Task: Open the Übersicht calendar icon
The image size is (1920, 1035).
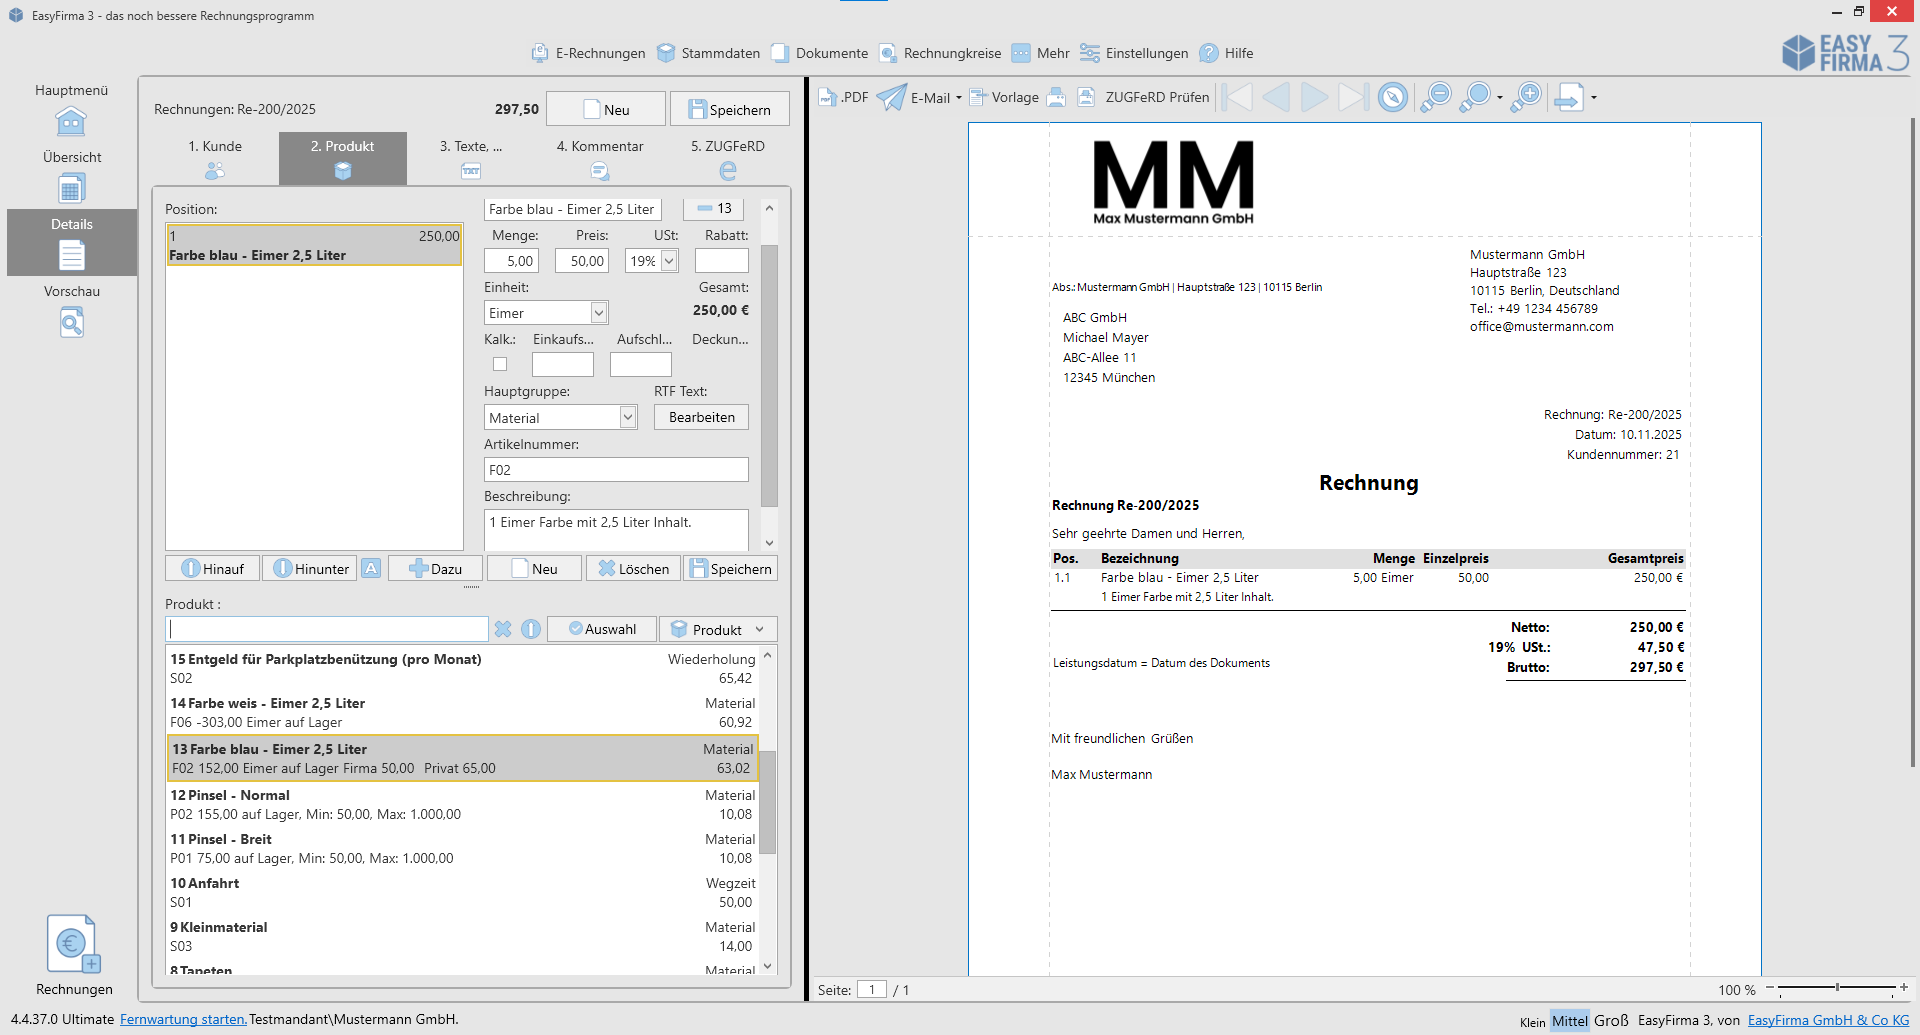Action: coord(71,189)
